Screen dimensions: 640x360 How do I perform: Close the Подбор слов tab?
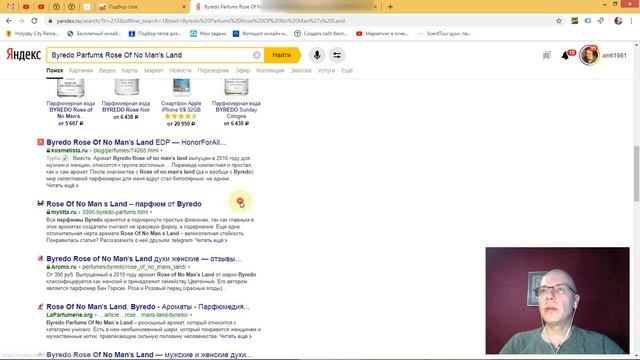point(184,7)
